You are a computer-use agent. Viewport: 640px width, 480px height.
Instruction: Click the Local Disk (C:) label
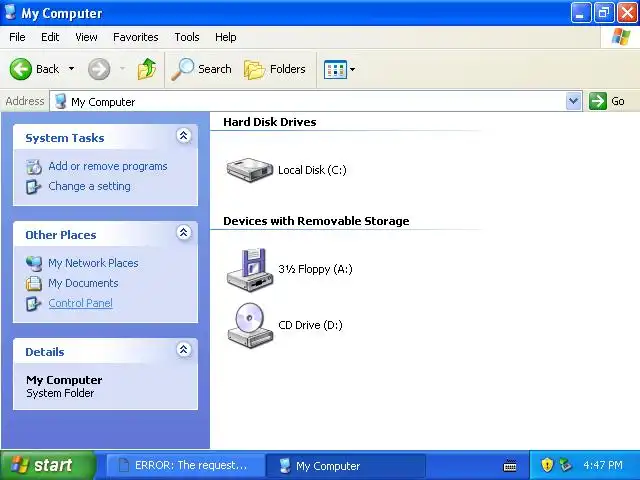(312, 170)
